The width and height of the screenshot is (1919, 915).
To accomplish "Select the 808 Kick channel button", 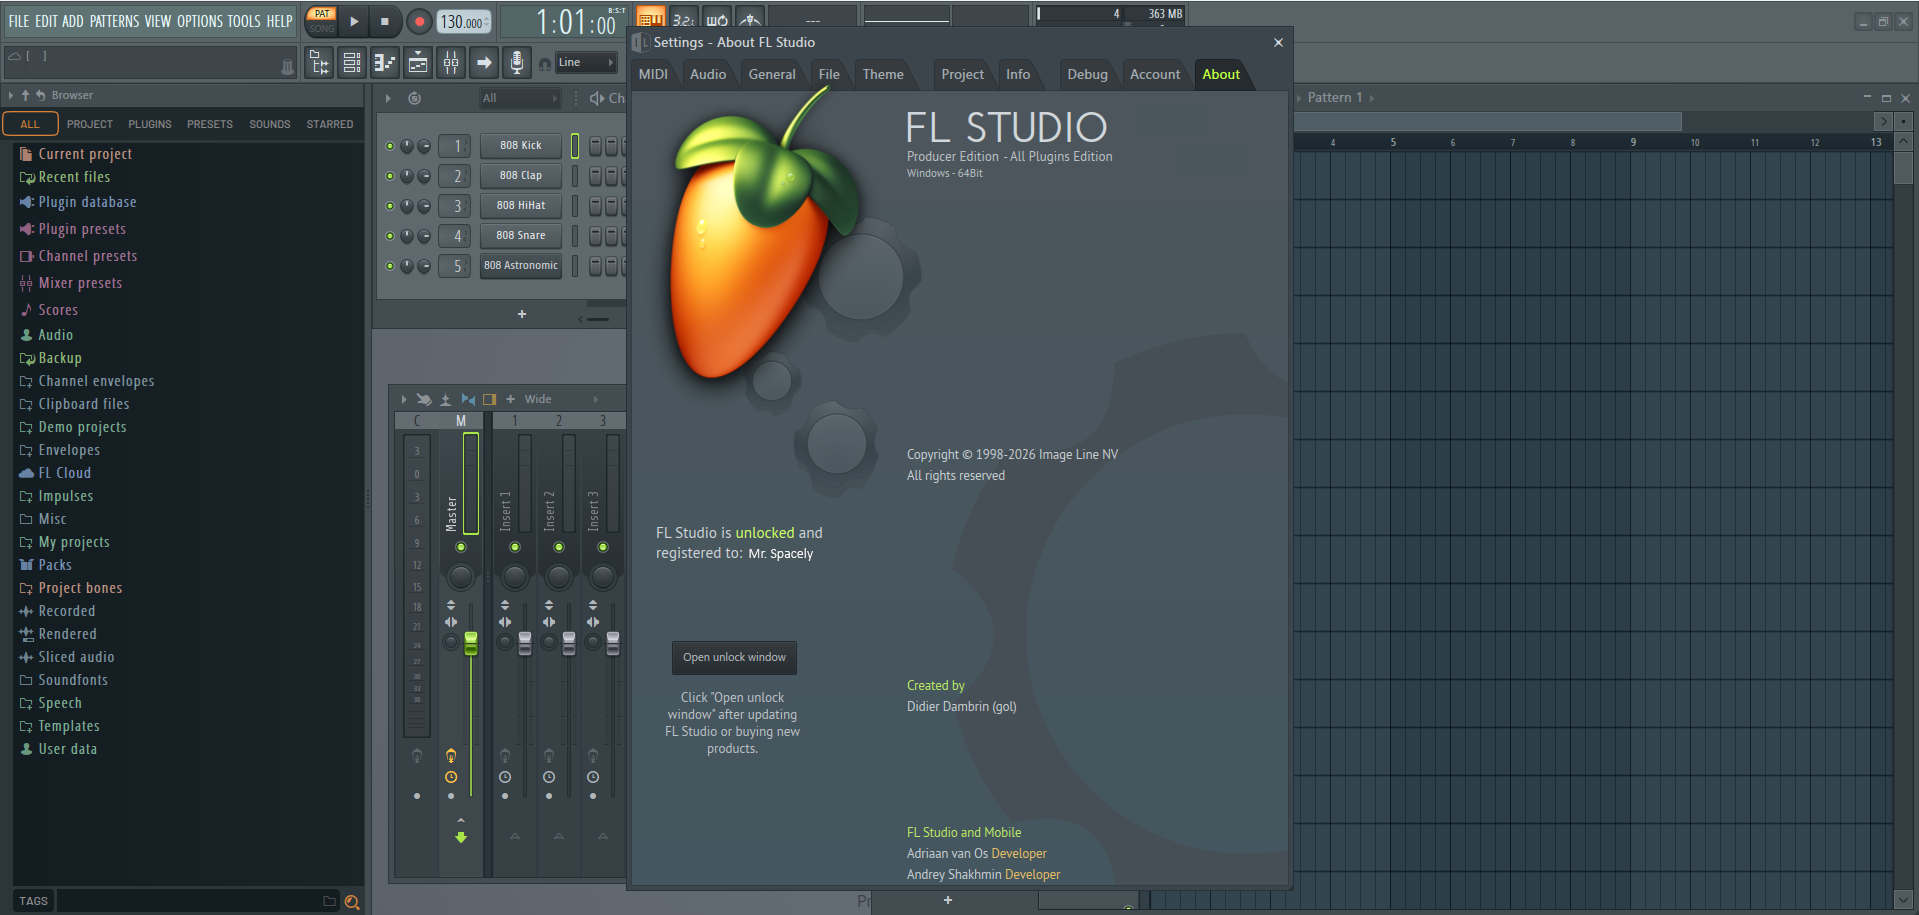I will tap(520, 146).
